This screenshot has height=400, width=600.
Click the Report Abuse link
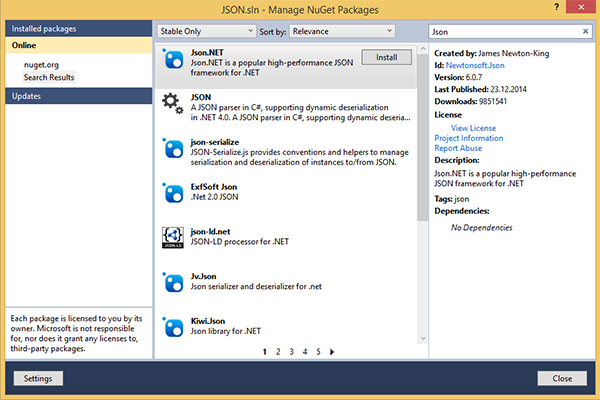coord(459,148)
